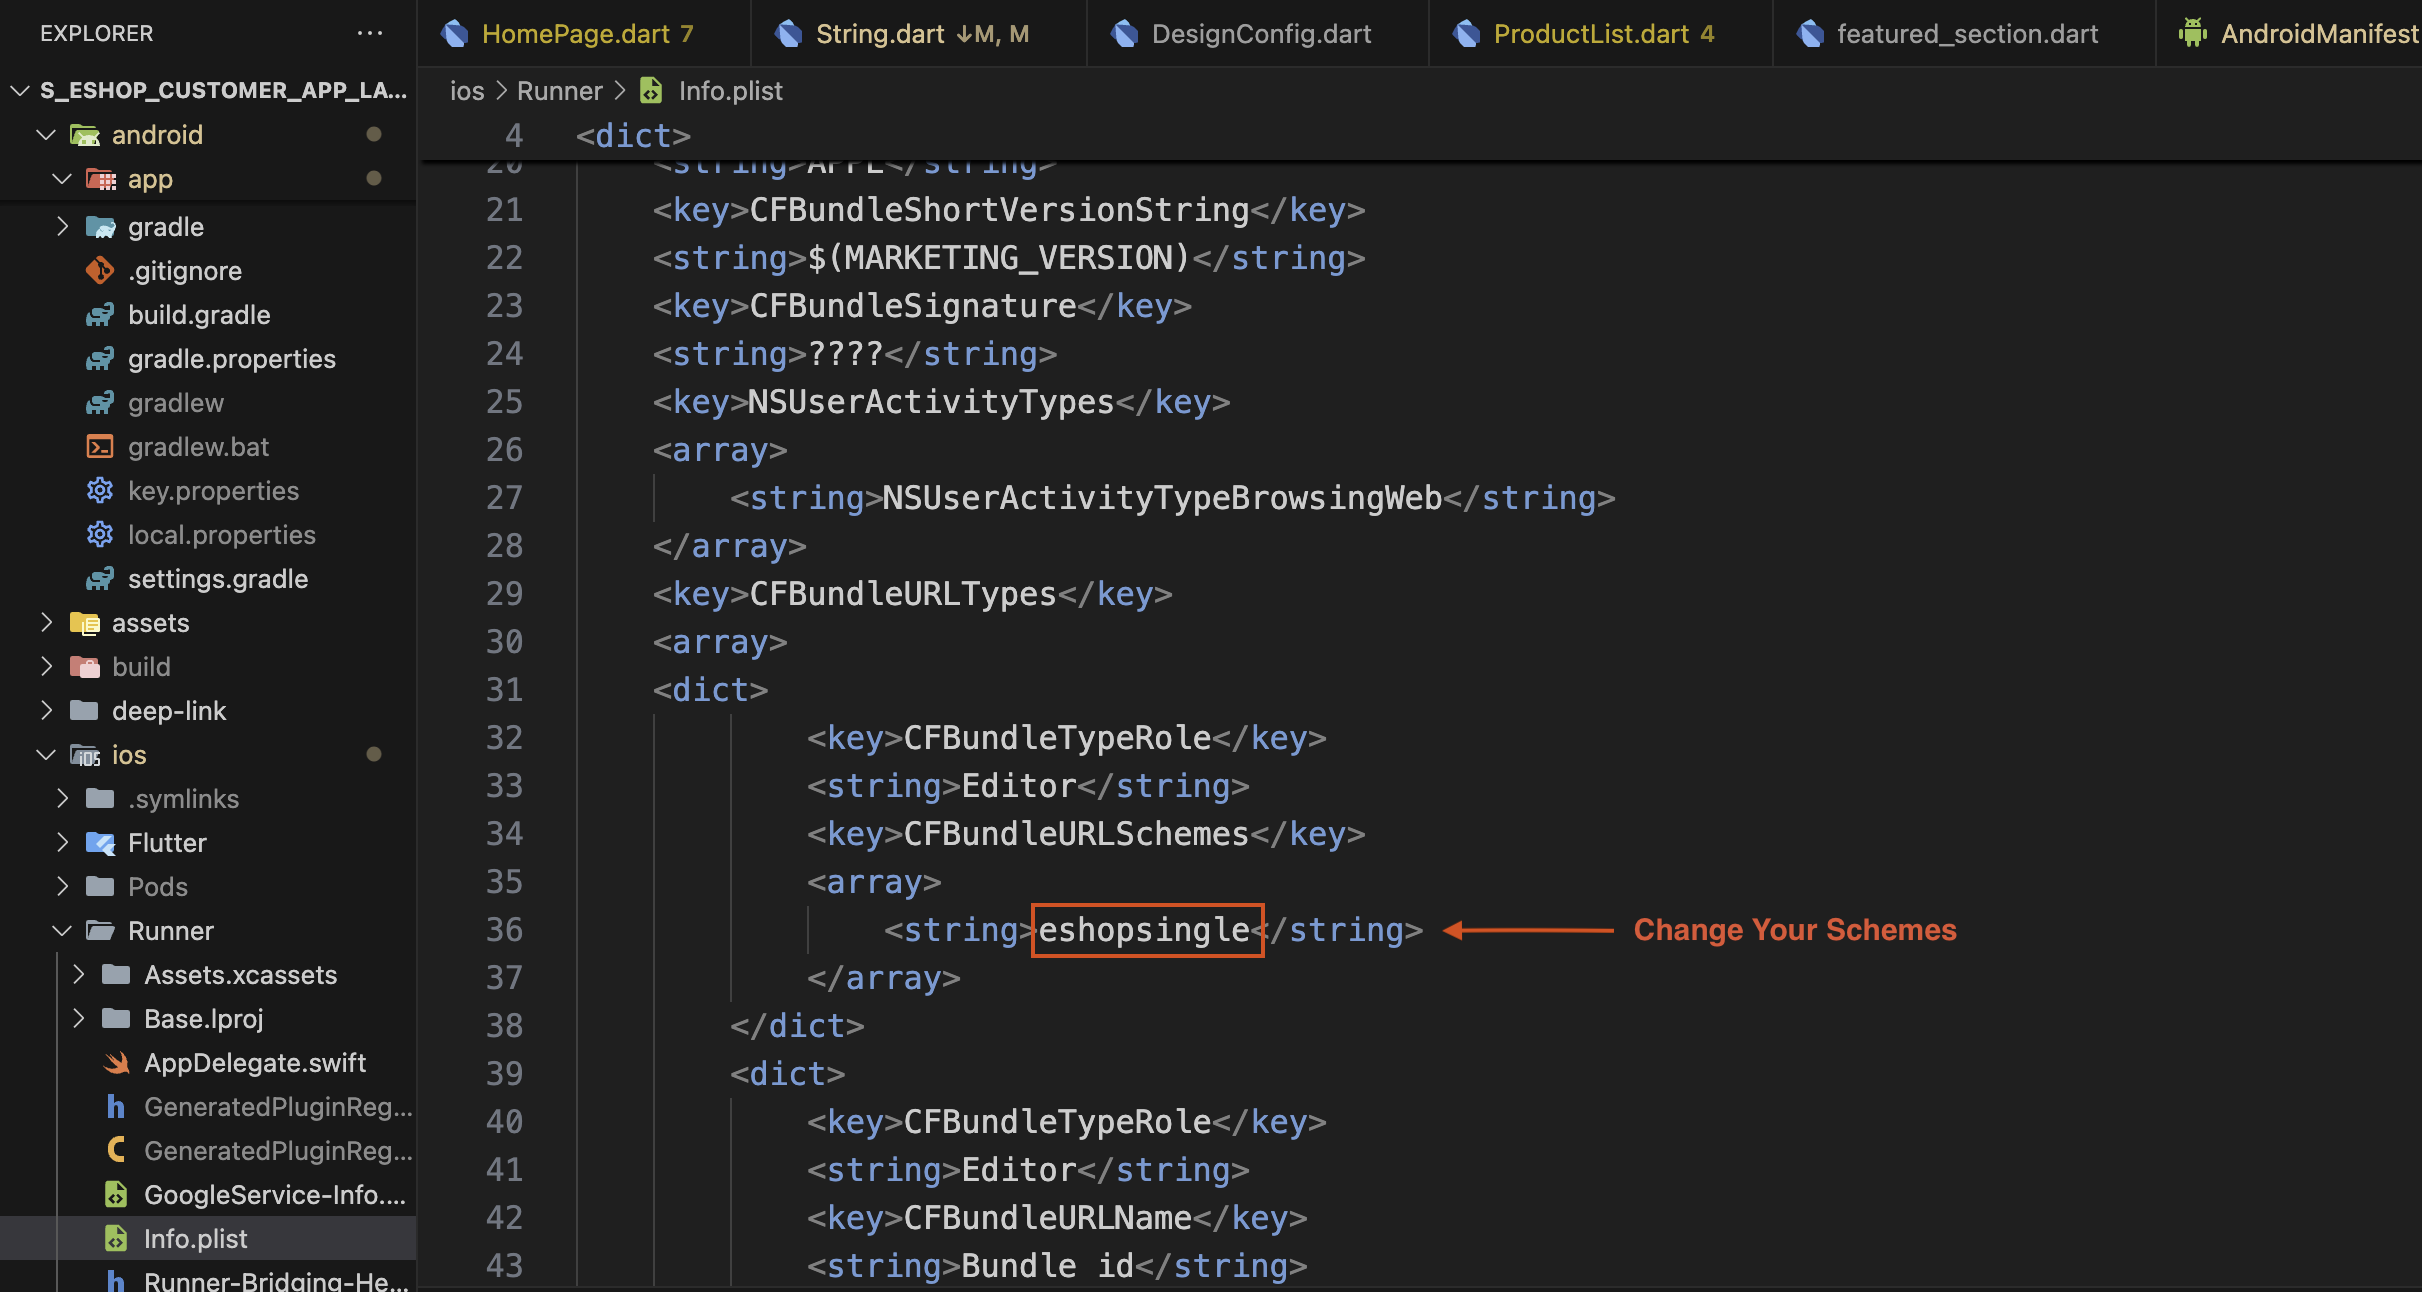Click ios breadcrumb segment
This screenshot has height=1292, width=2422.
[467, 91]
